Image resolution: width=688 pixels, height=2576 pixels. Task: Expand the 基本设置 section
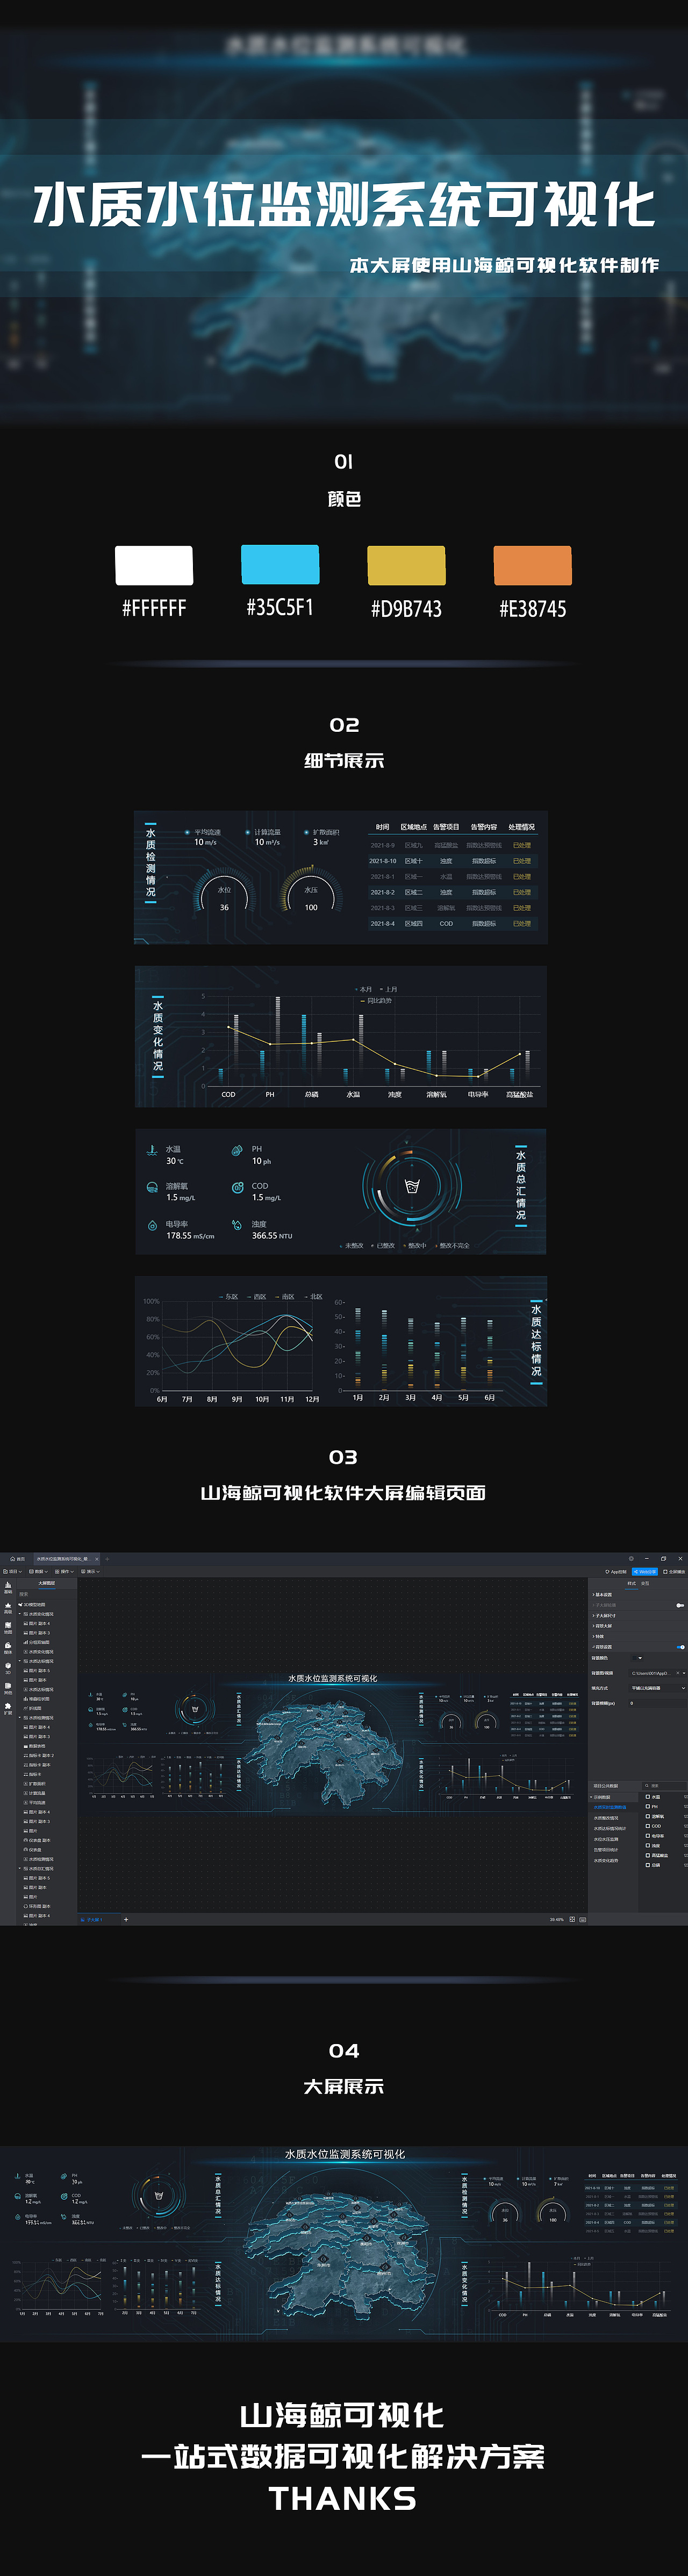[x=602, y=1595]
